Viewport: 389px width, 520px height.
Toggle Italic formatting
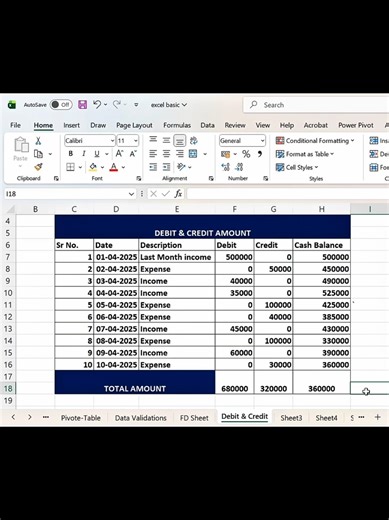pyautogui.click(x=84, y=154)
